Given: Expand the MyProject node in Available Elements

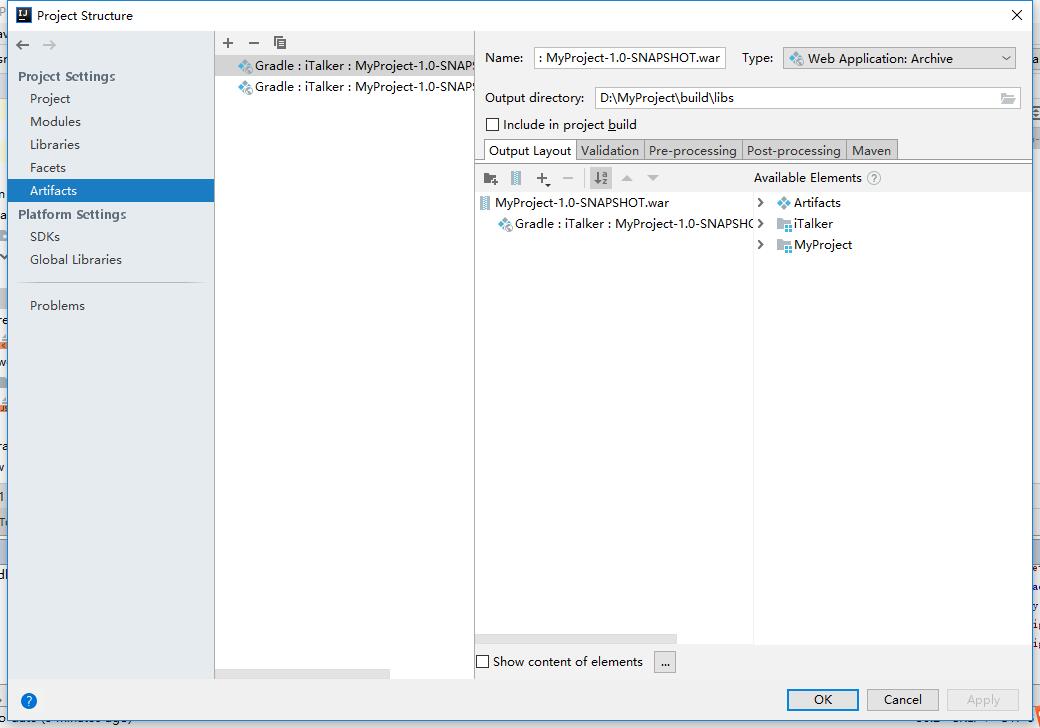Looking at the screenshot, I should (x=761, y=245).
